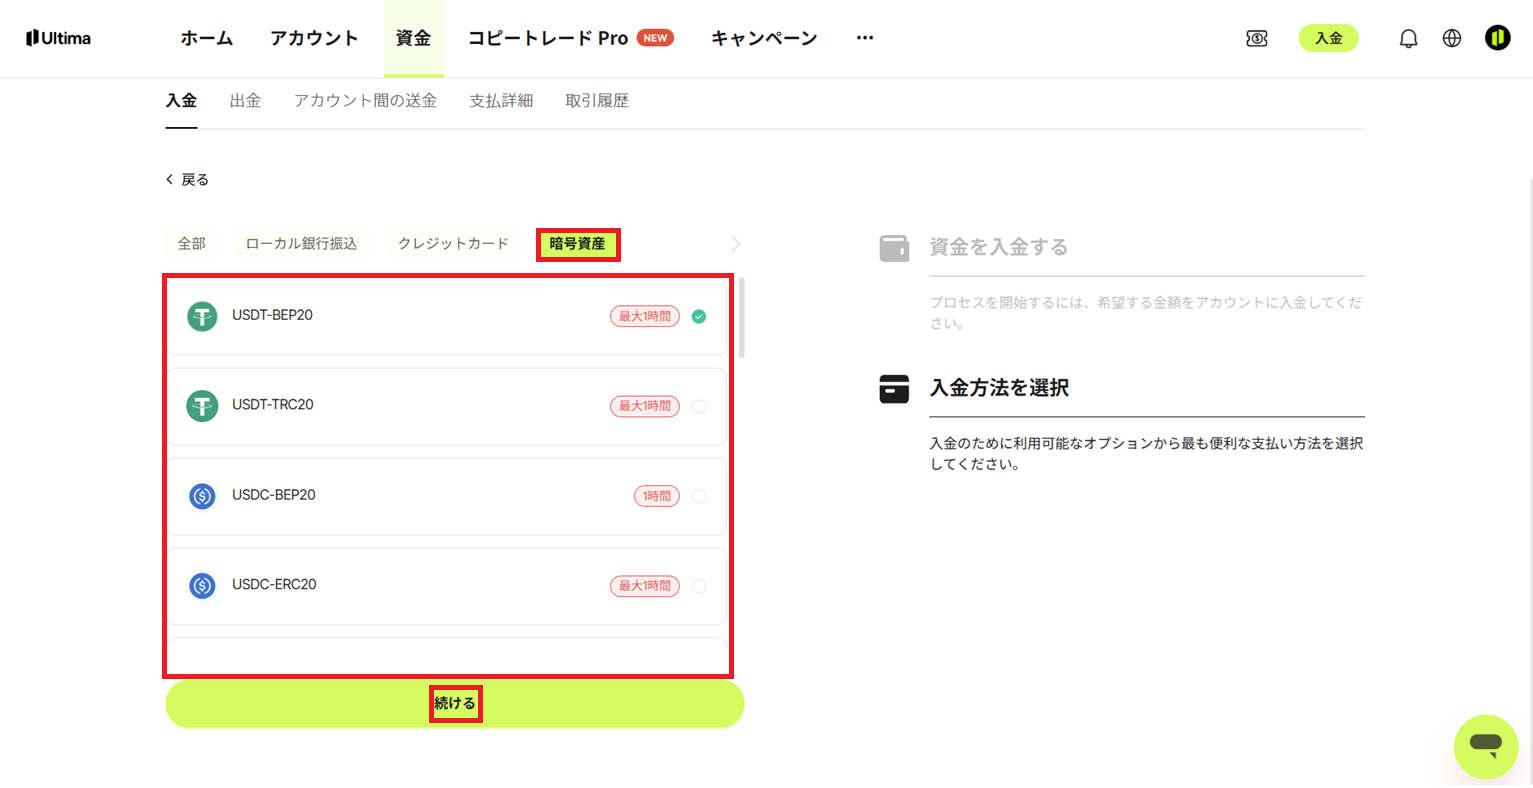Select the USDT-TRC20 radio button
The width and height of the screenshot is (1533, 788).
point(699,406)
